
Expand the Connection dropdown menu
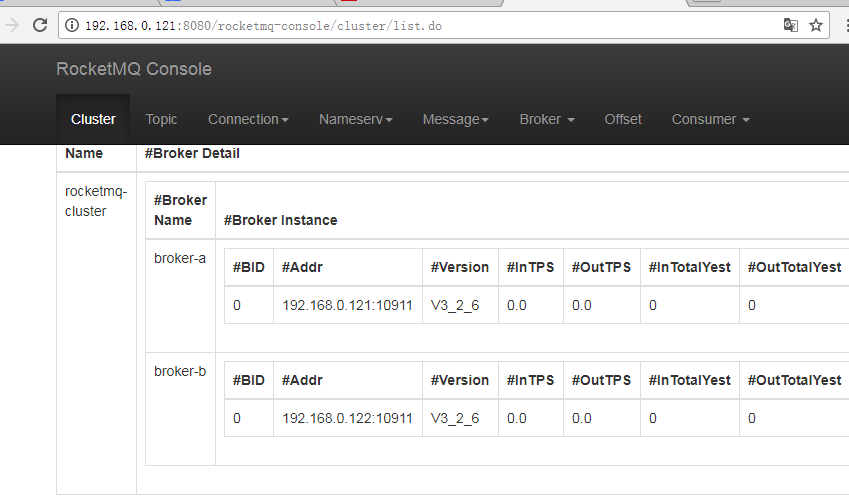(x=248, y=119)
